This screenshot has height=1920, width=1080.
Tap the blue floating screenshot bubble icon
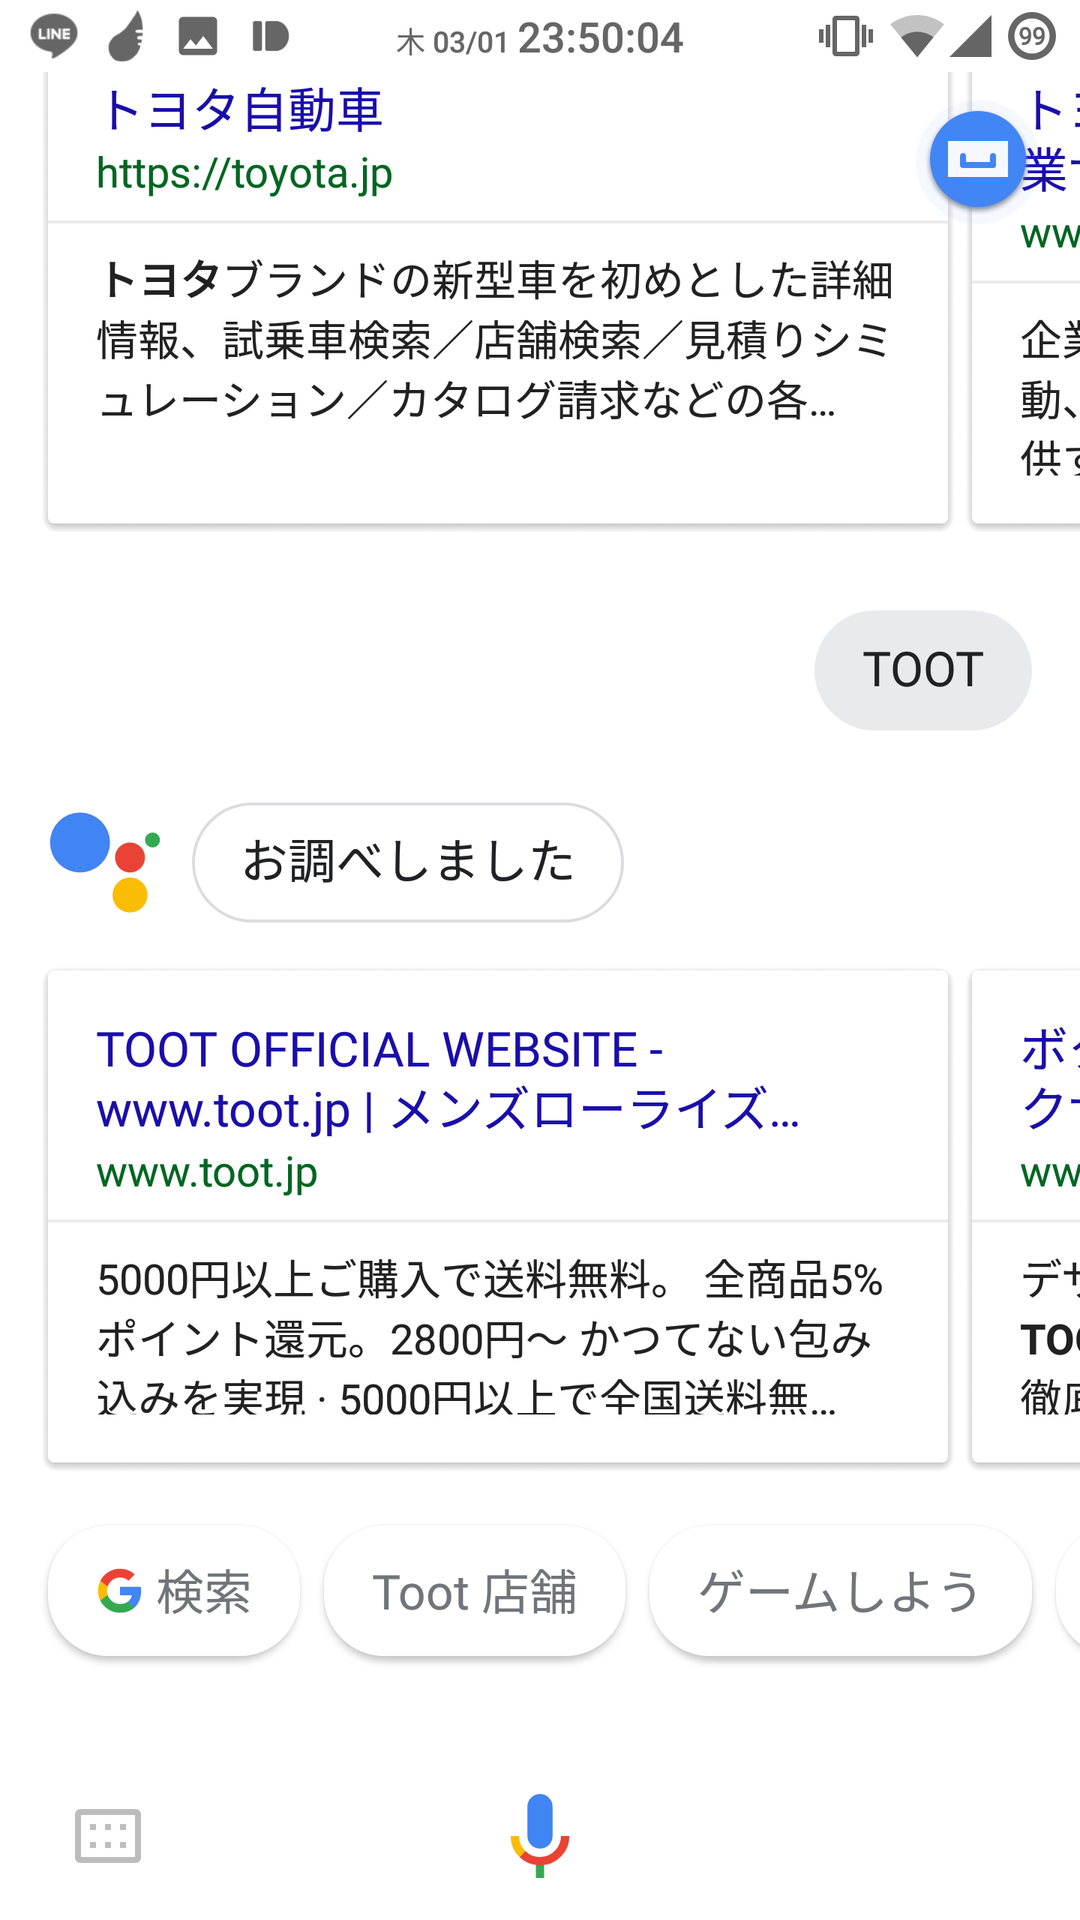977,159
